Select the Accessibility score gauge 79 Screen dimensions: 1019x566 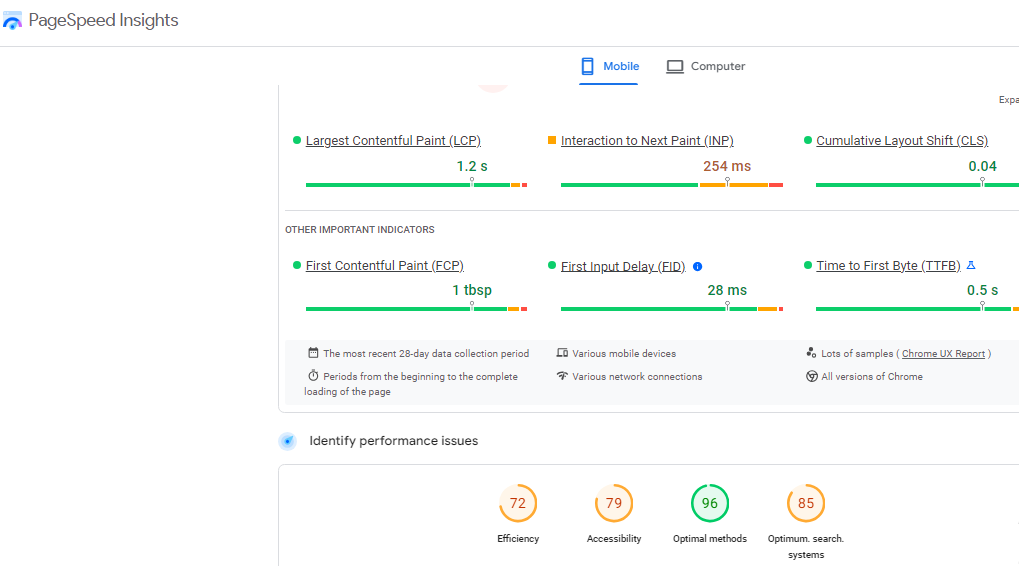pyautogui.click(x=614, y=503)
